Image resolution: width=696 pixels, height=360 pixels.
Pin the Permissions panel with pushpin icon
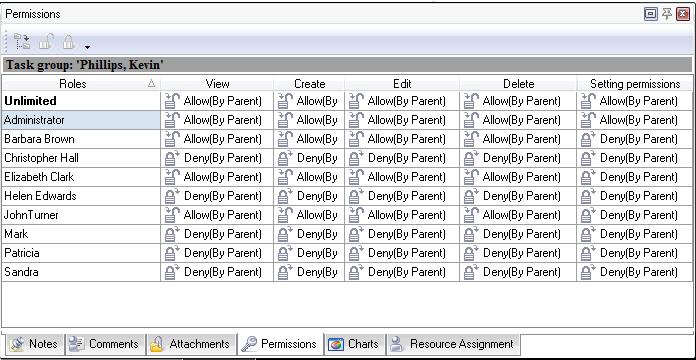[667, 14]
